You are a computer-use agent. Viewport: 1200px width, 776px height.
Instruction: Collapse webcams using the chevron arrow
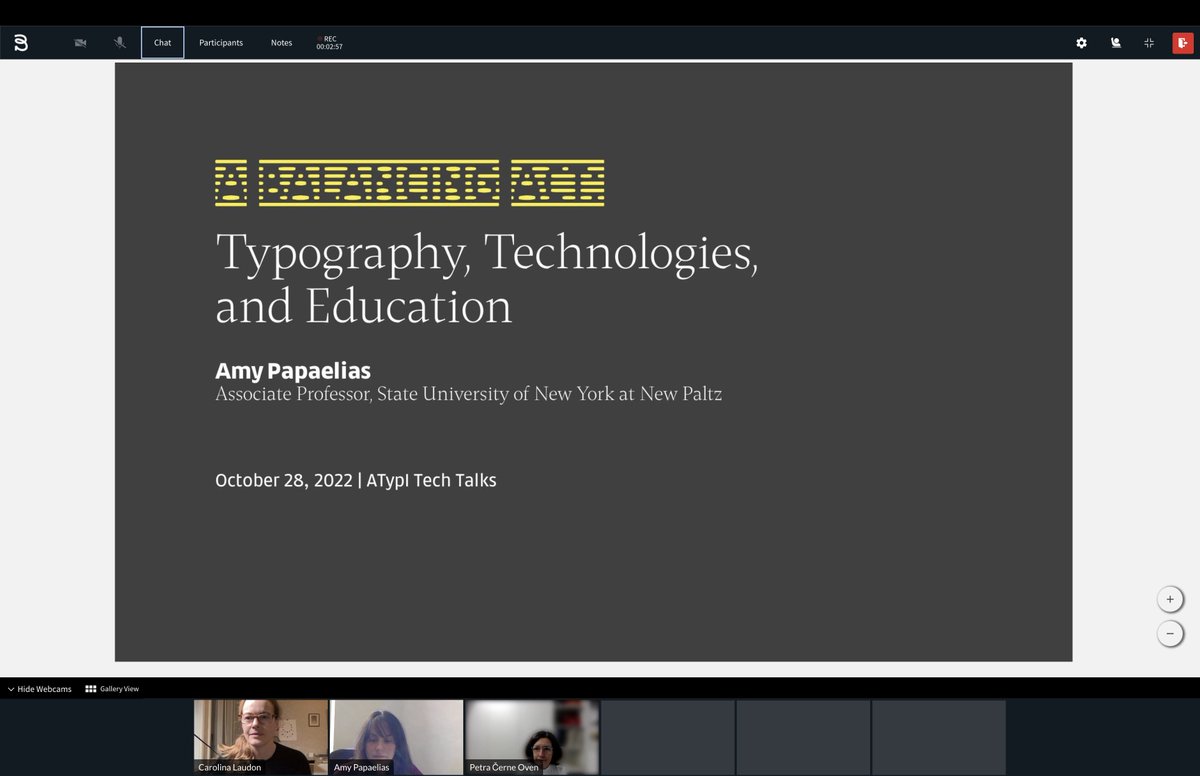tap(10, 689)
